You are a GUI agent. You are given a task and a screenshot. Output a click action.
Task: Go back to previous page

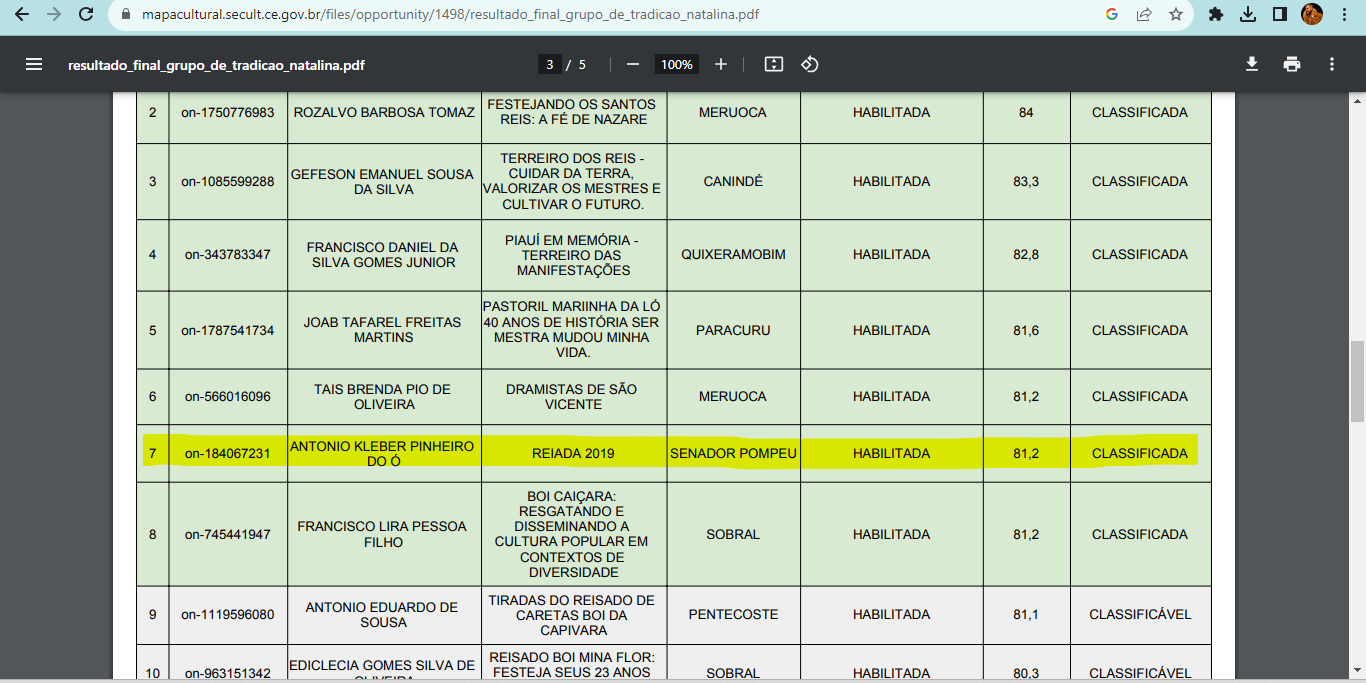(22, 15)
